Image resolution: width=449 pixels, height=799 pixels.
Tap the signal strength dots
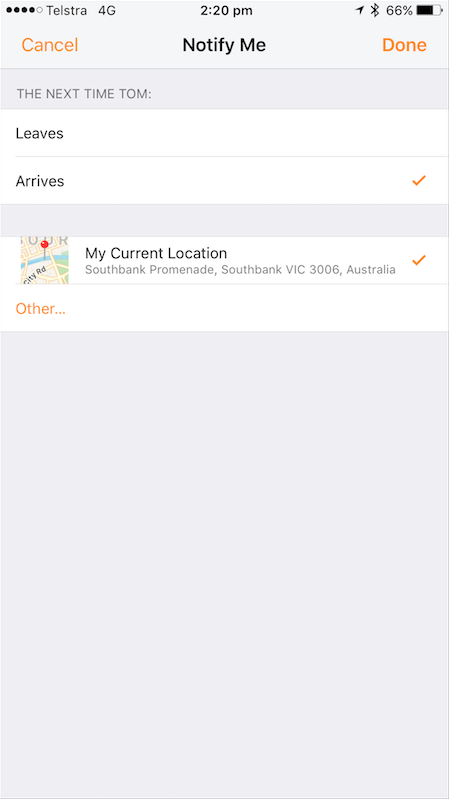pyautogui.click(x=24, y=10)
